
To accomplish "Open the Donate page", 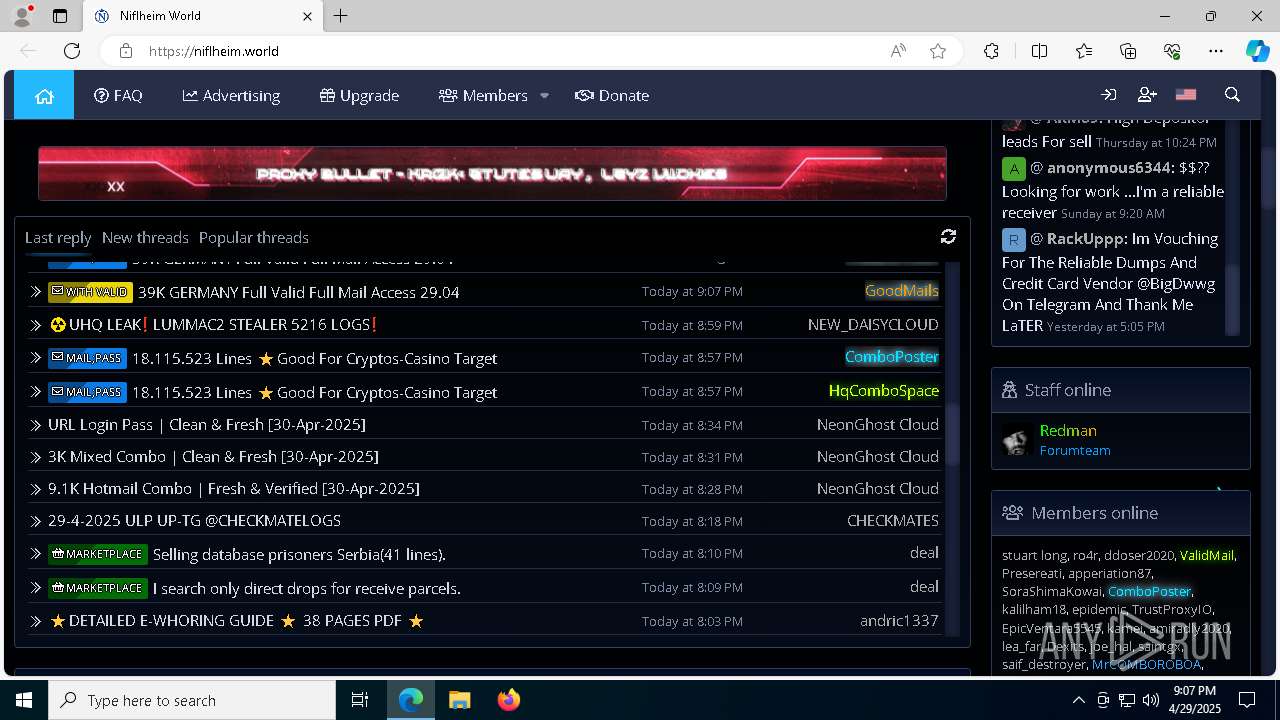I will pos(612,95).
